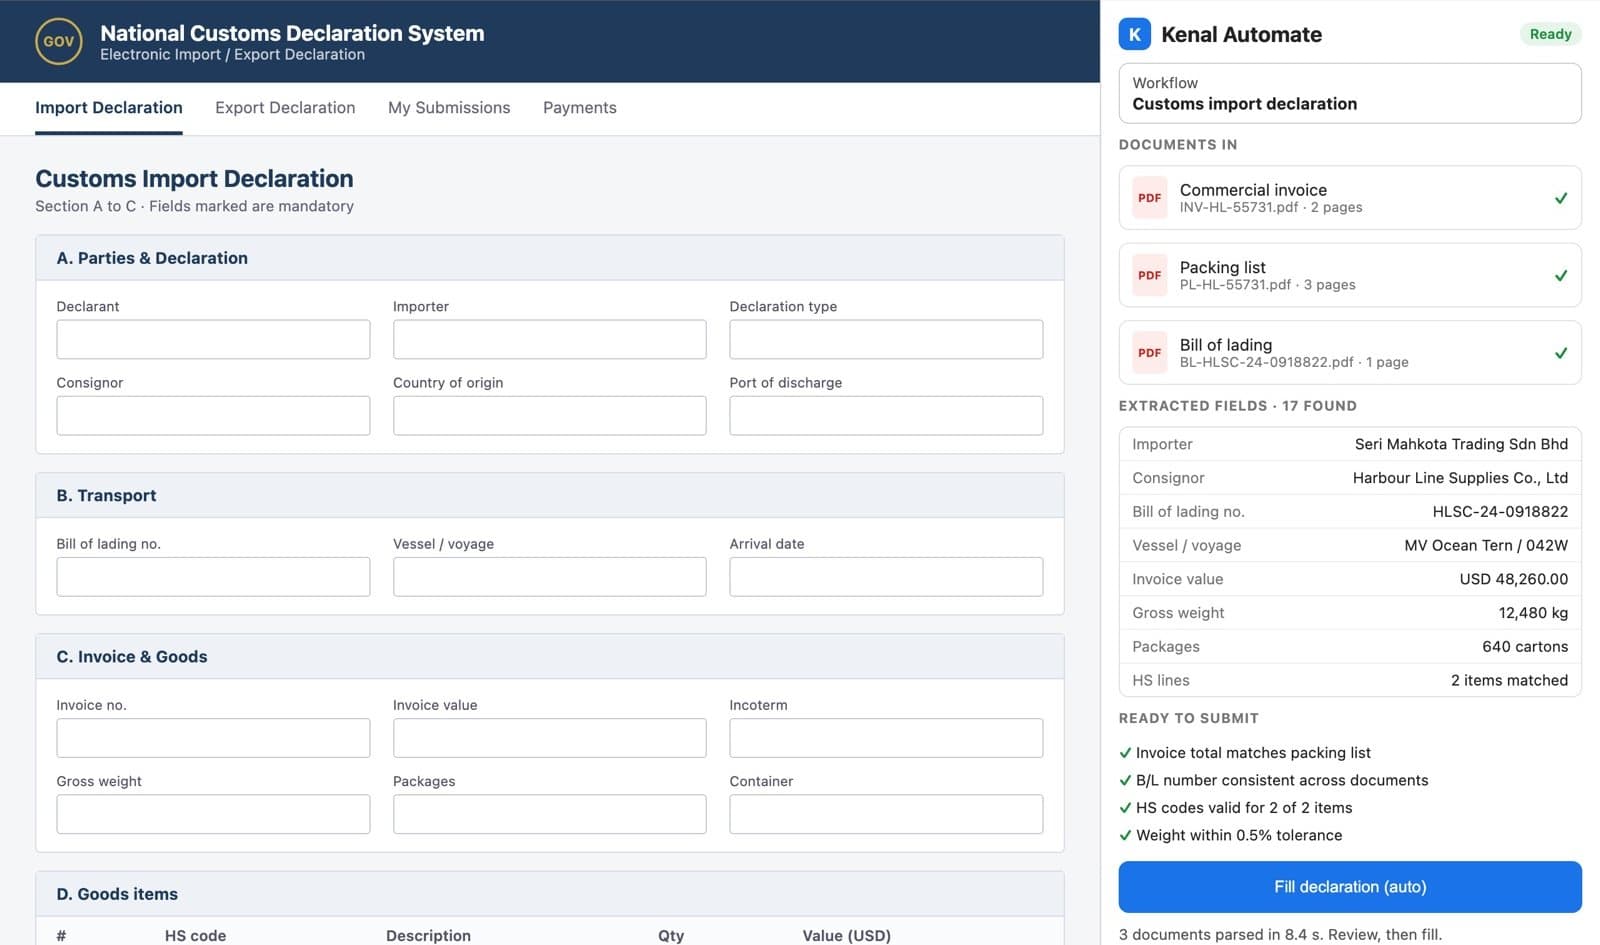Click the Bill of lading checkmark
This screenshot has height=945, width=1600.
click(x=1560, y=353)
